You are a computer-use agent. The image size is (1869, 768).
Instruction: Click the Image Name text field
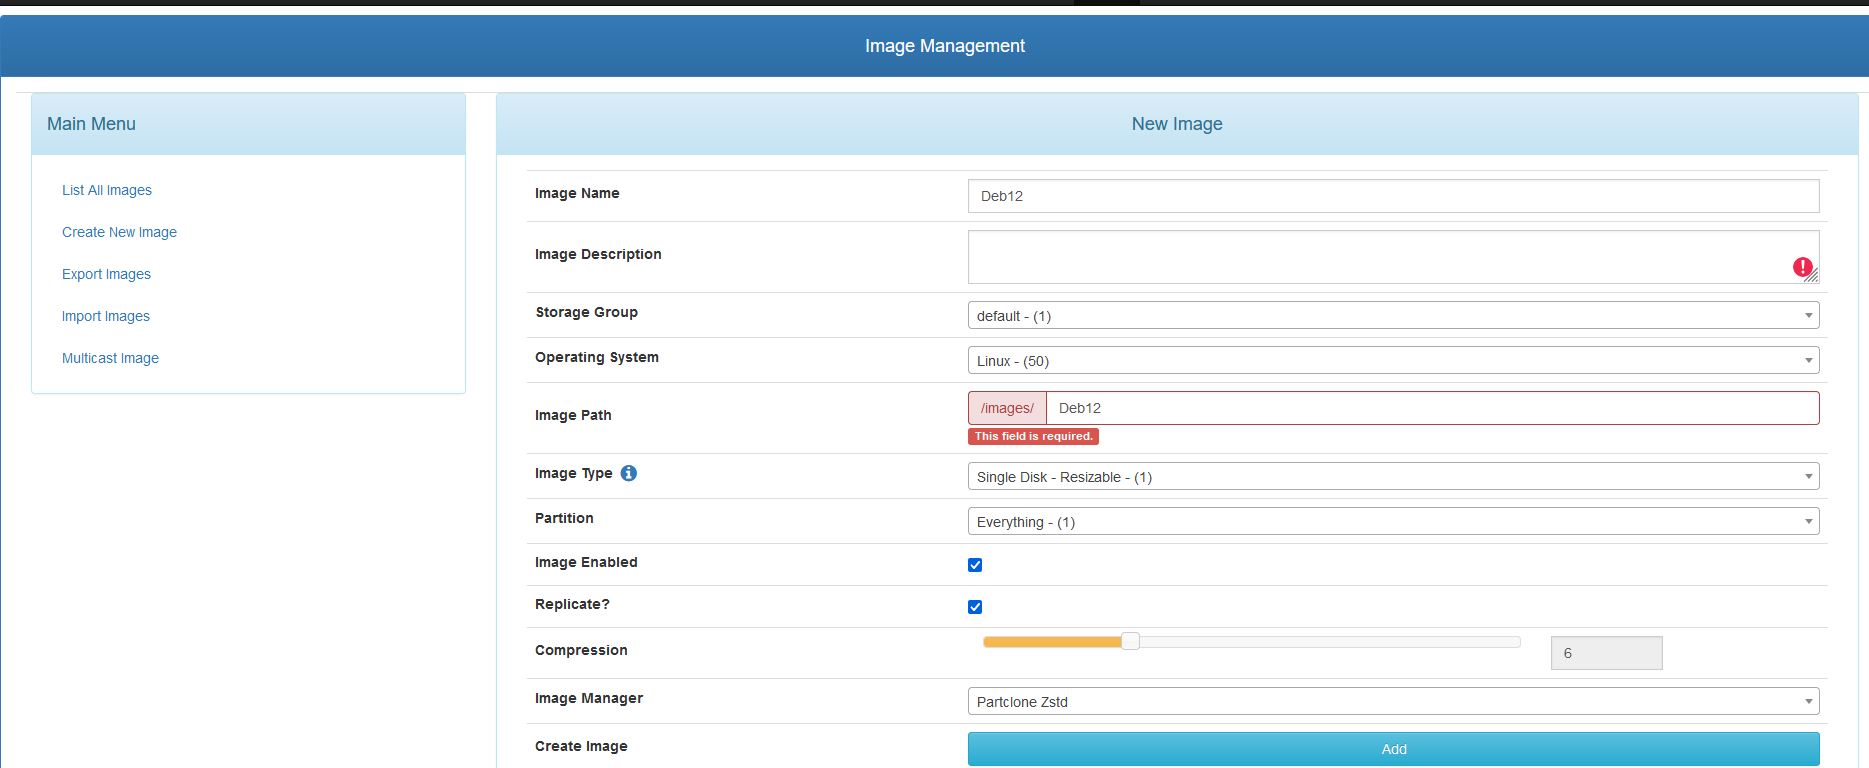coord(1392,196)
